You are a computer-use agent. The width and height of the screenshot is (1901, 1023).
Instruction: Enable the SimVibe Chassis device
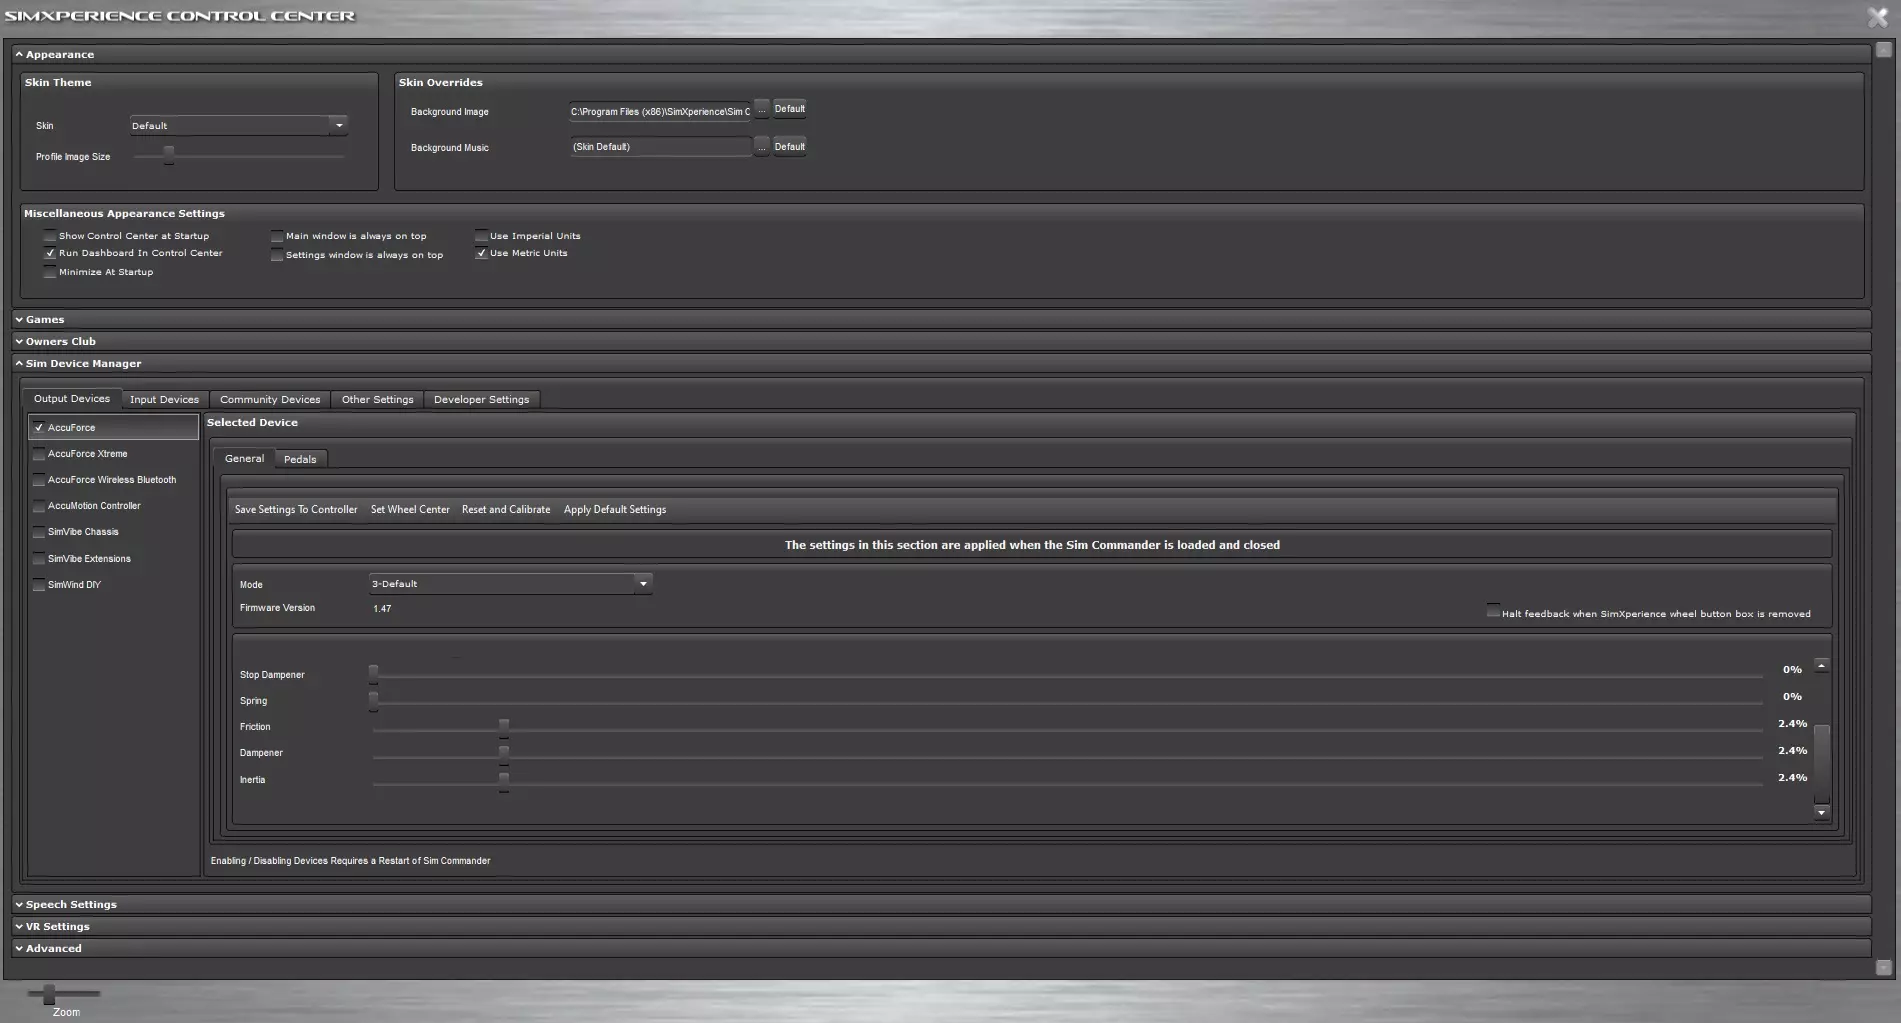point(39,532)
